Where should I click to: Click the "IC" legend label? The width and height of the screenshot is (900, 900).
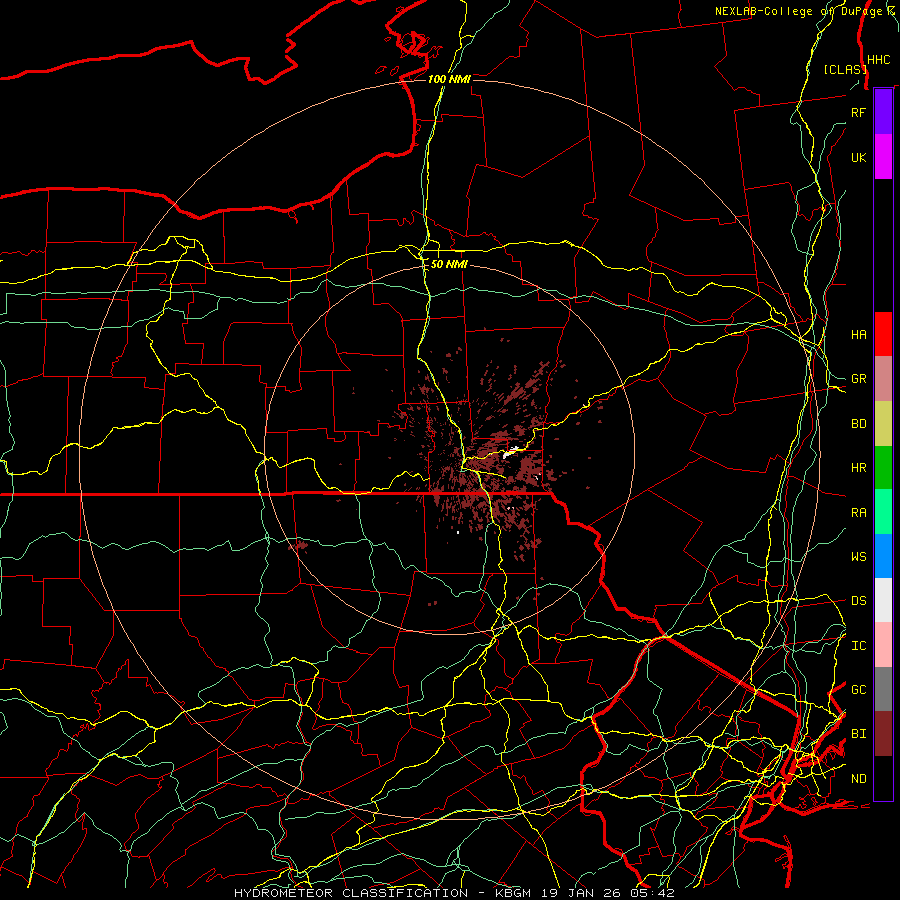[x=858, y=646]
